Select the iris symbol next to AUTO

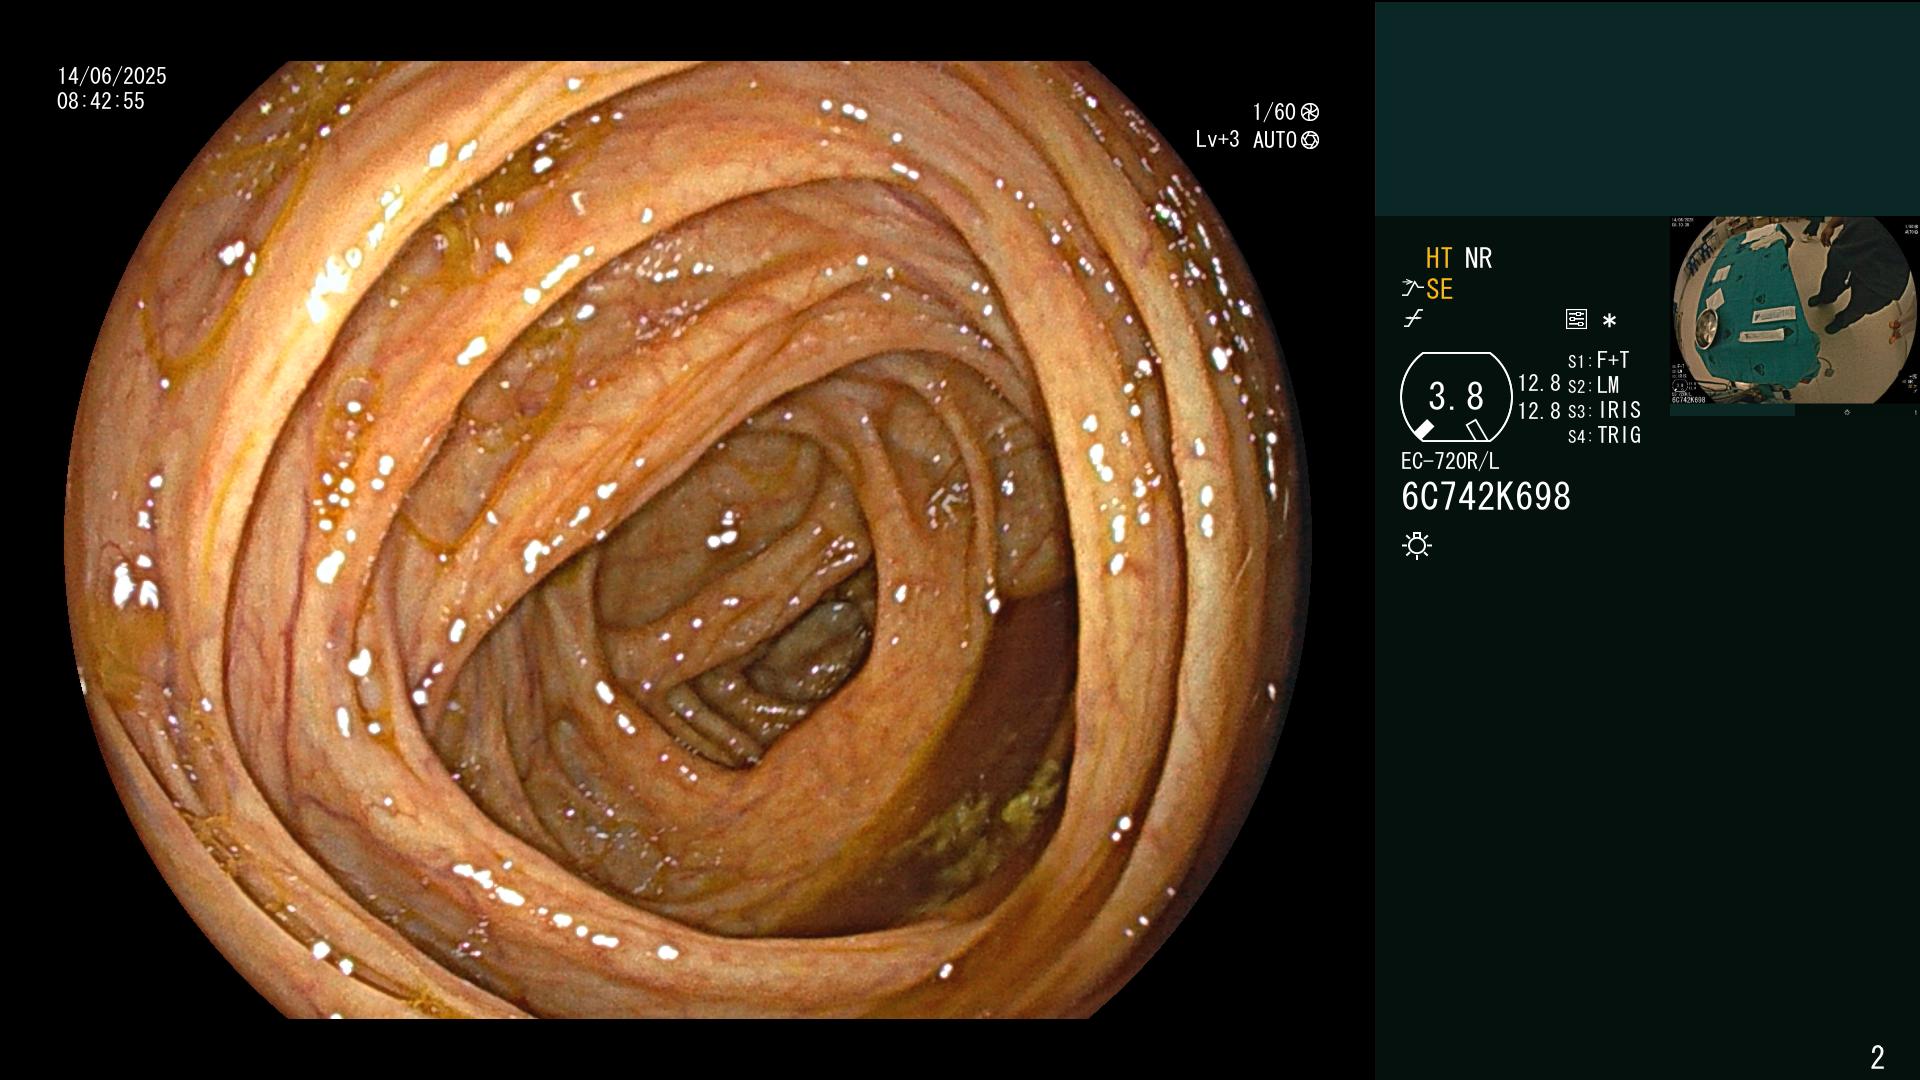(x=1310, y=140)
